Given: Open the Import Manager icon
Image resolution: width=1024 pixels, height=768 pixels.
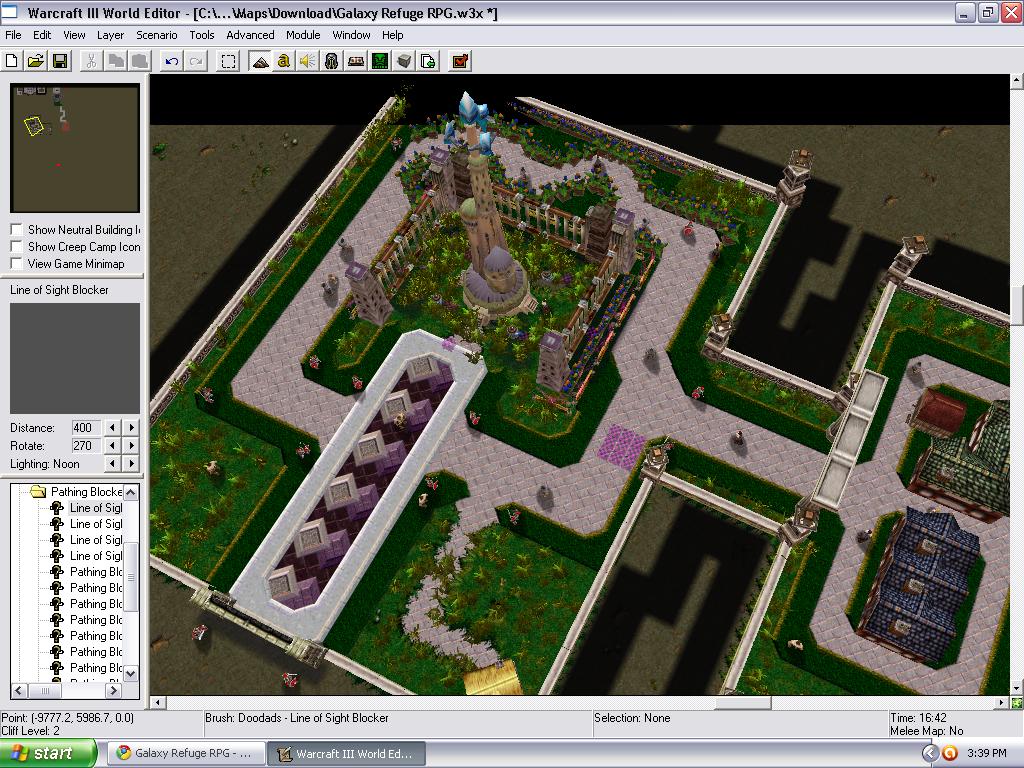Looking at the screenshot, I should pos(428,61).
